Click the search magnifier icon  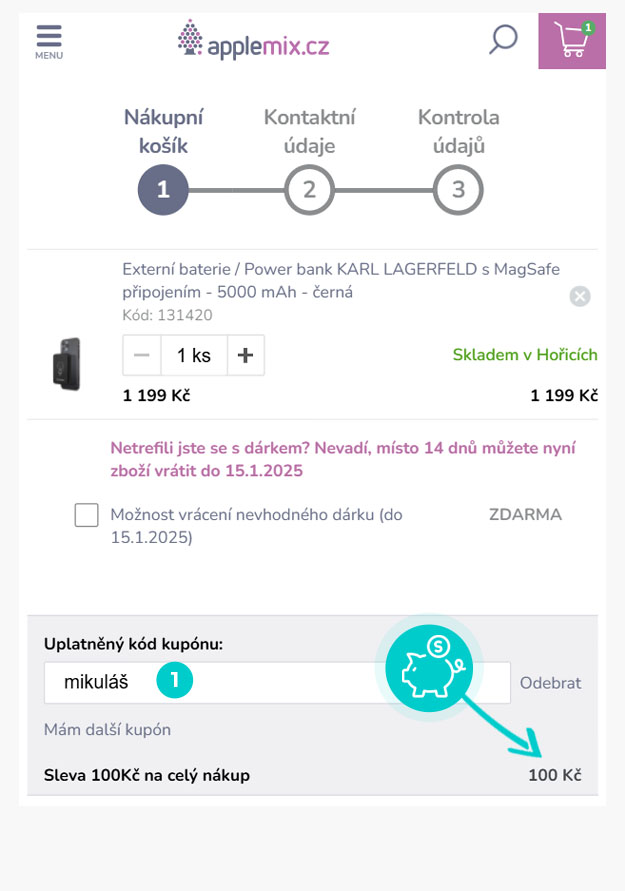click(503, 40)
